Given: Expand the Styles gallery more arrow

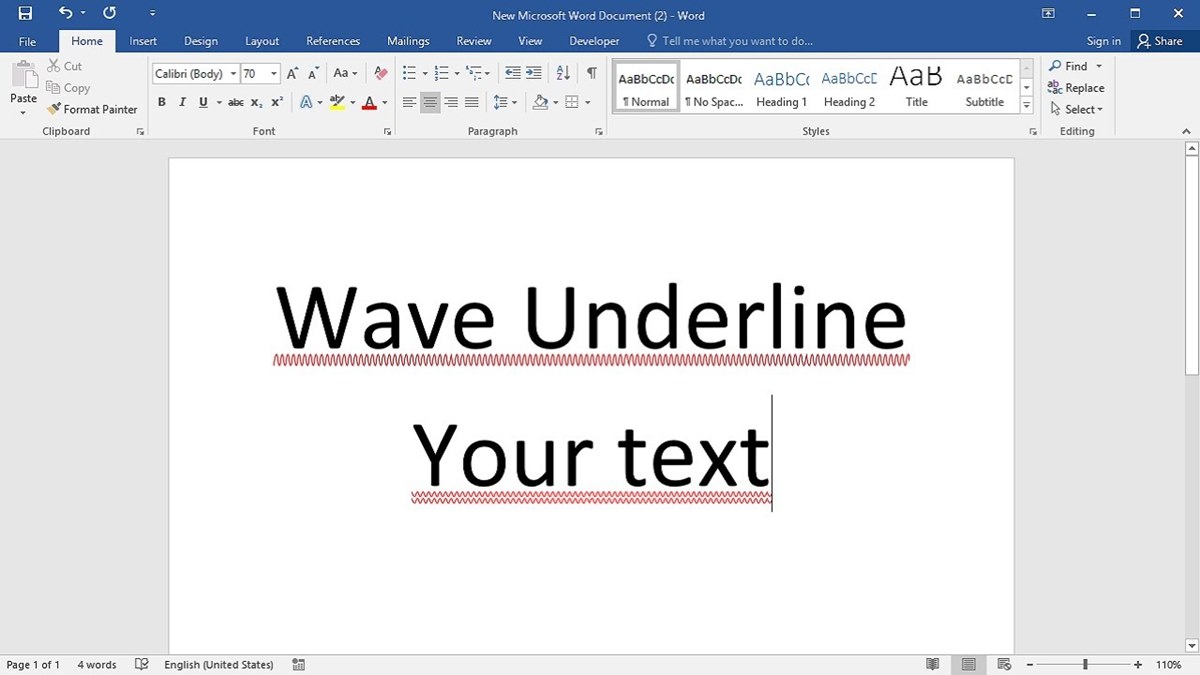Looking at the screenshot, I should [x=1026, y=105].
